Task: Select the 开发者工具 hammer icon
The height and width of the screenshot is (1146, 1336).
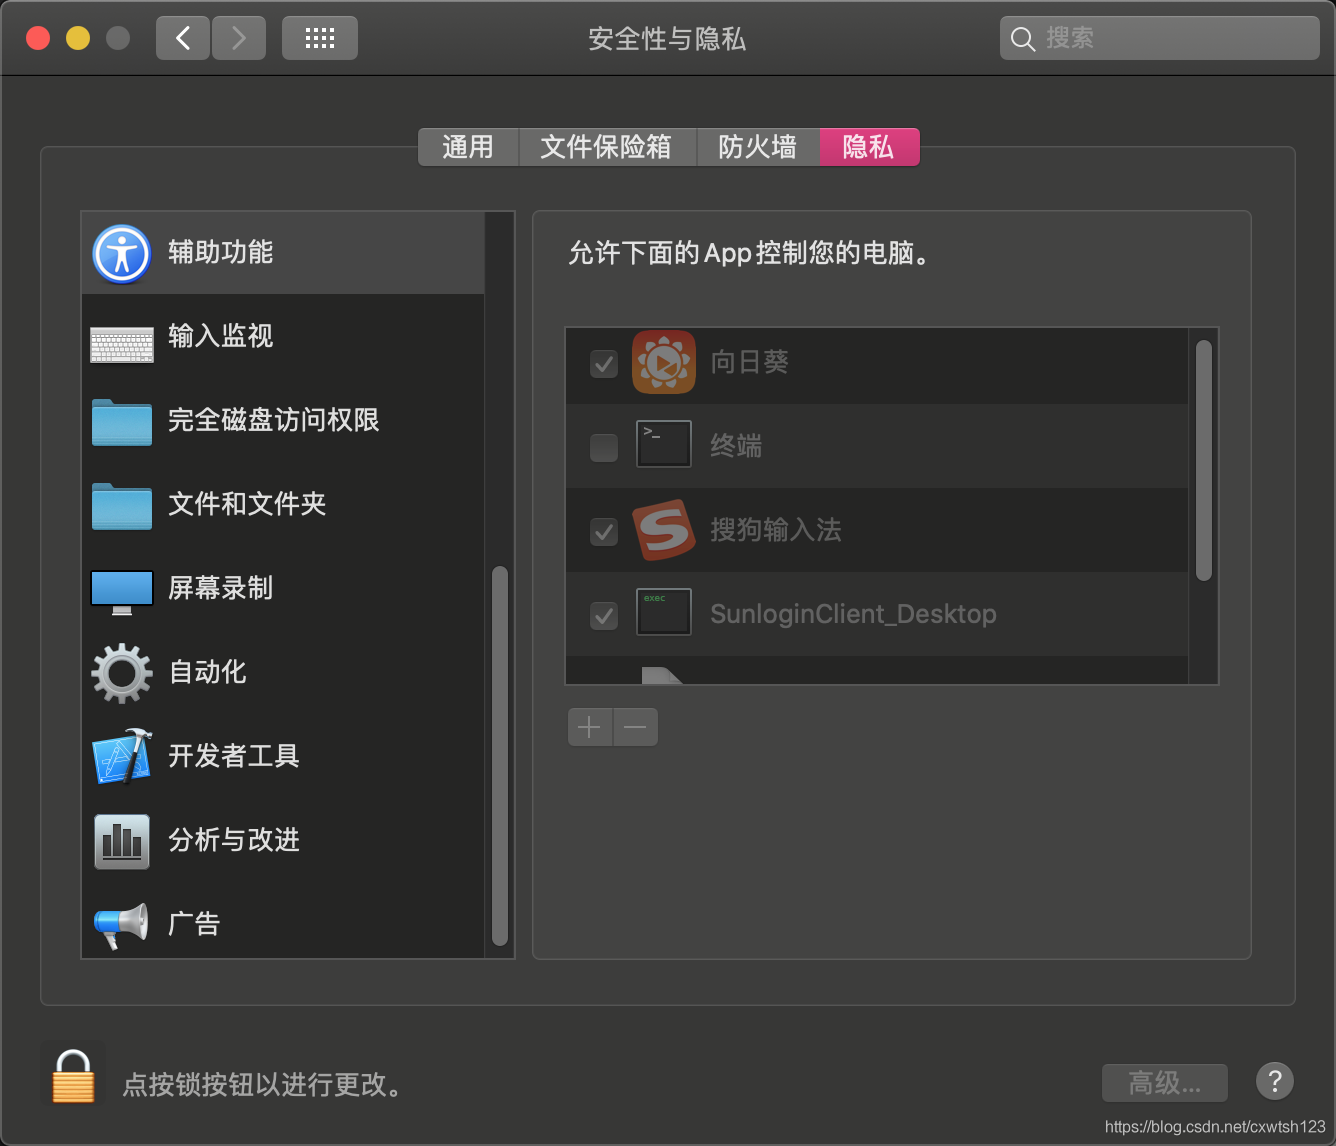Action: pos(121,757)
